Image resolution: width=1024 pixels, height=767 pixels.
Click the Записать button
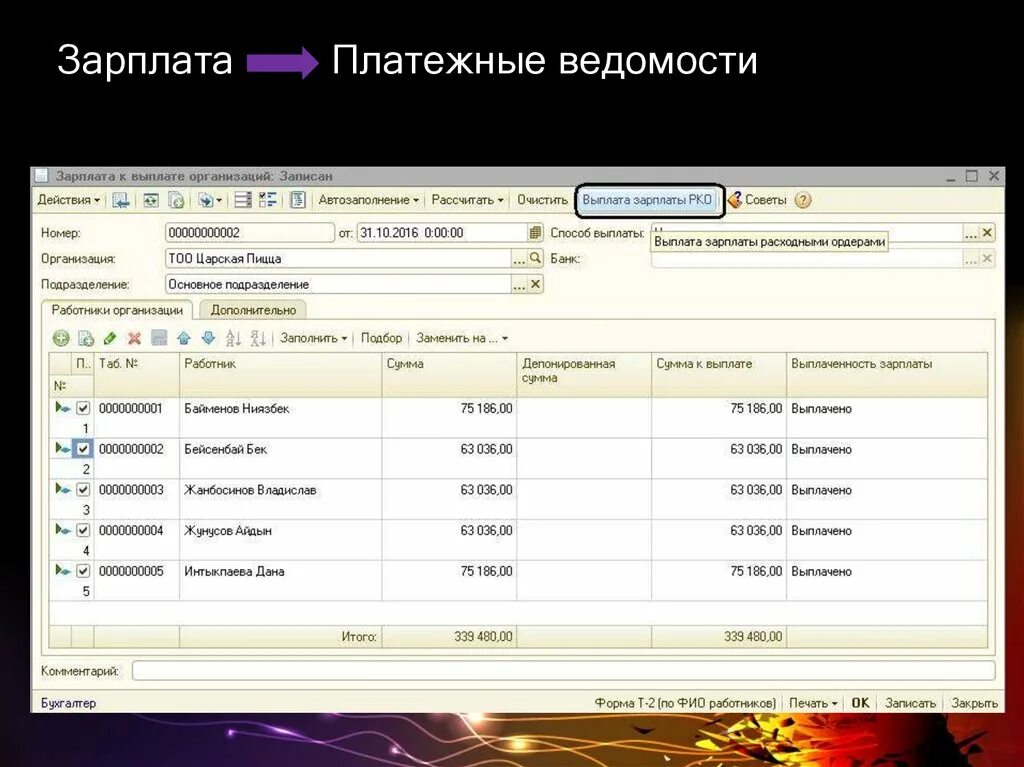click(910, 703)
